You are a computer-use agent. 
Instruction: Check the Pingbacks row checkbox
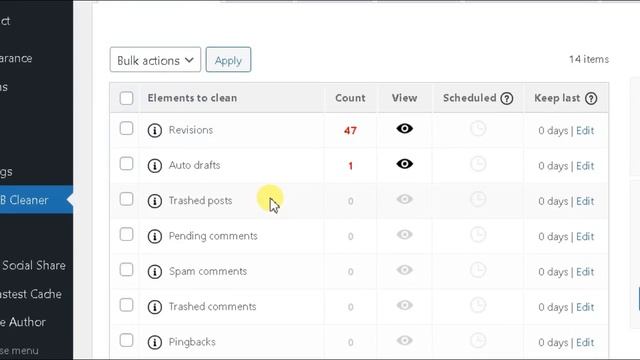(x=127, y=340)
